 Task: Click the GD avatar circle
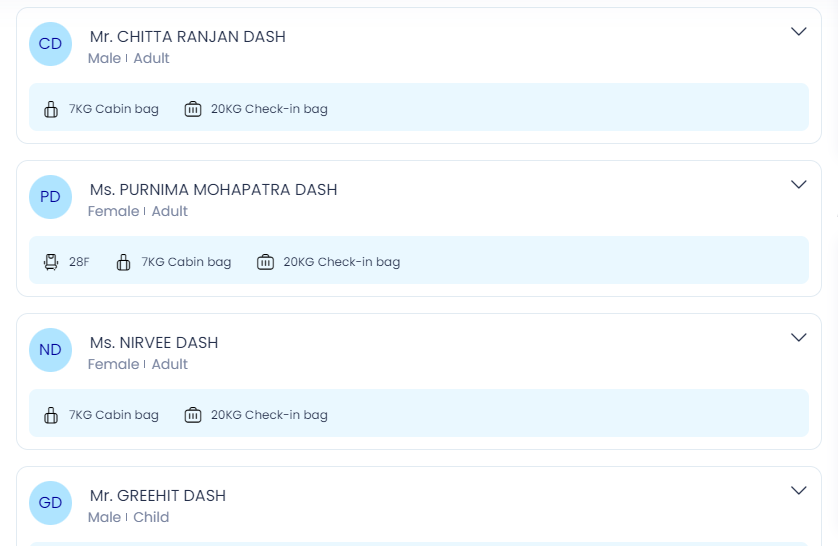point(50,503)
